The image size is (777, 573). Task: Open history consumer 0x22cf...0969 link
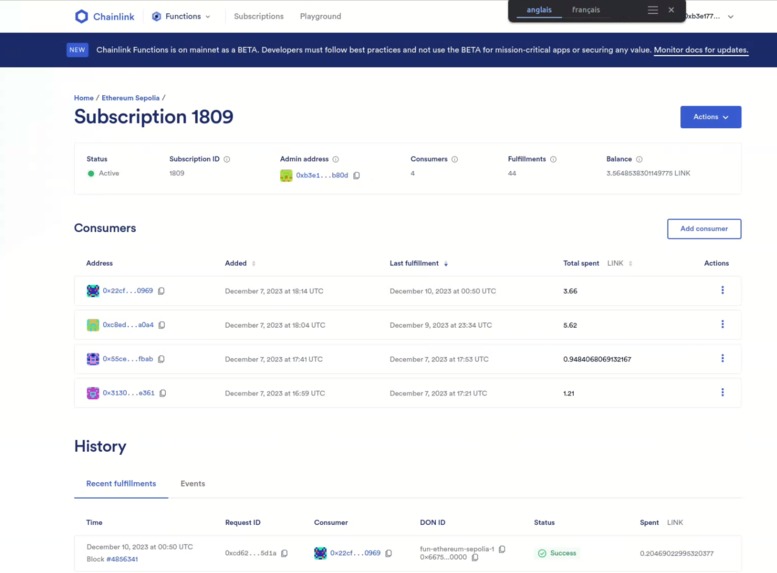pos(355,553)
